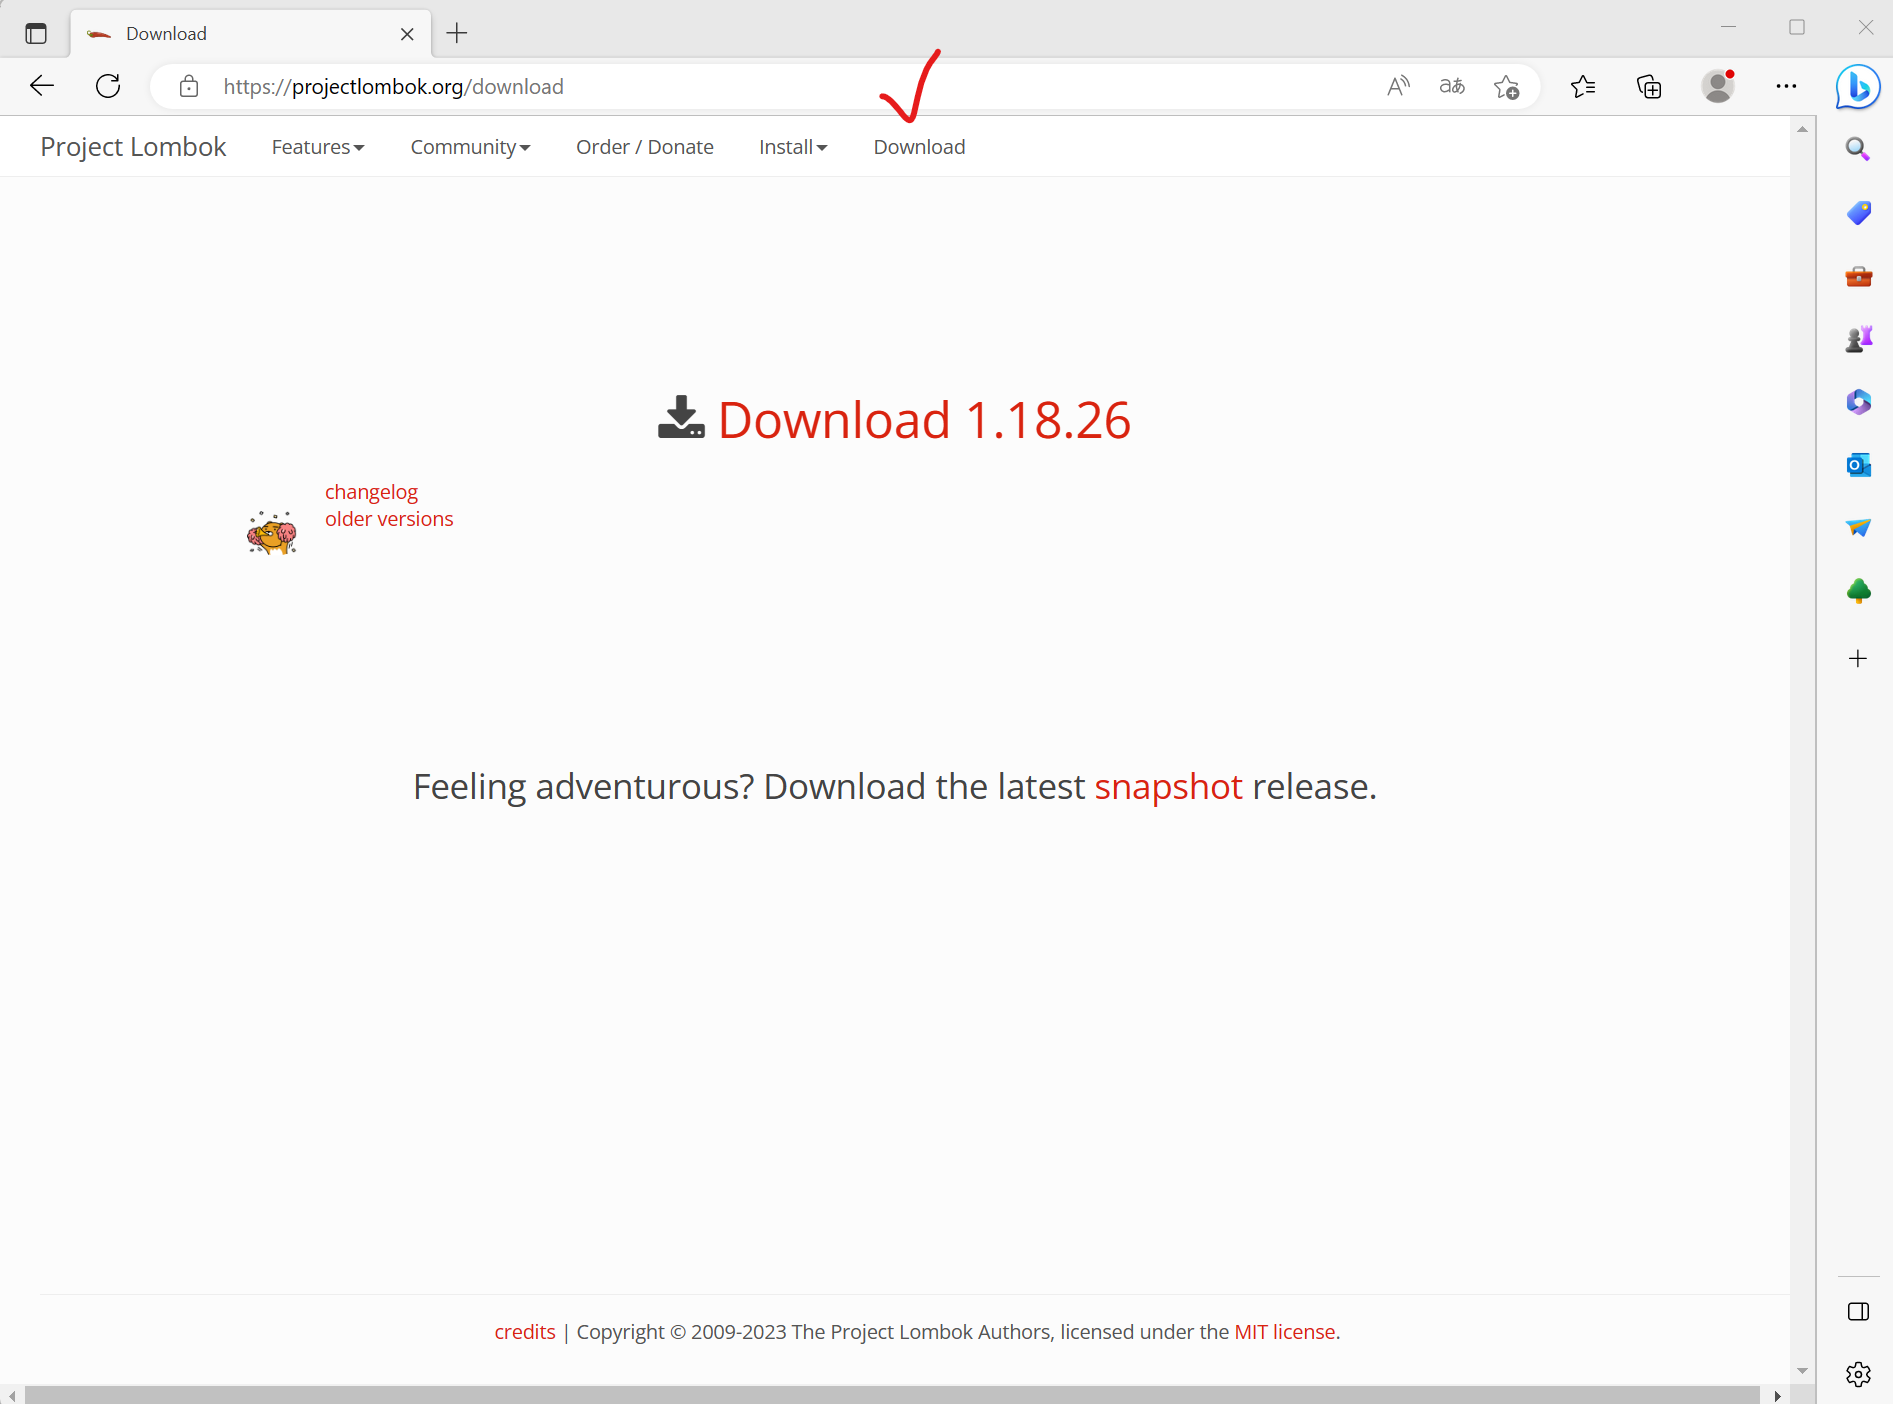Click the horizontal scrollbar thumb
This screenshot has height=1404, width=1893.
[892, 1395]
